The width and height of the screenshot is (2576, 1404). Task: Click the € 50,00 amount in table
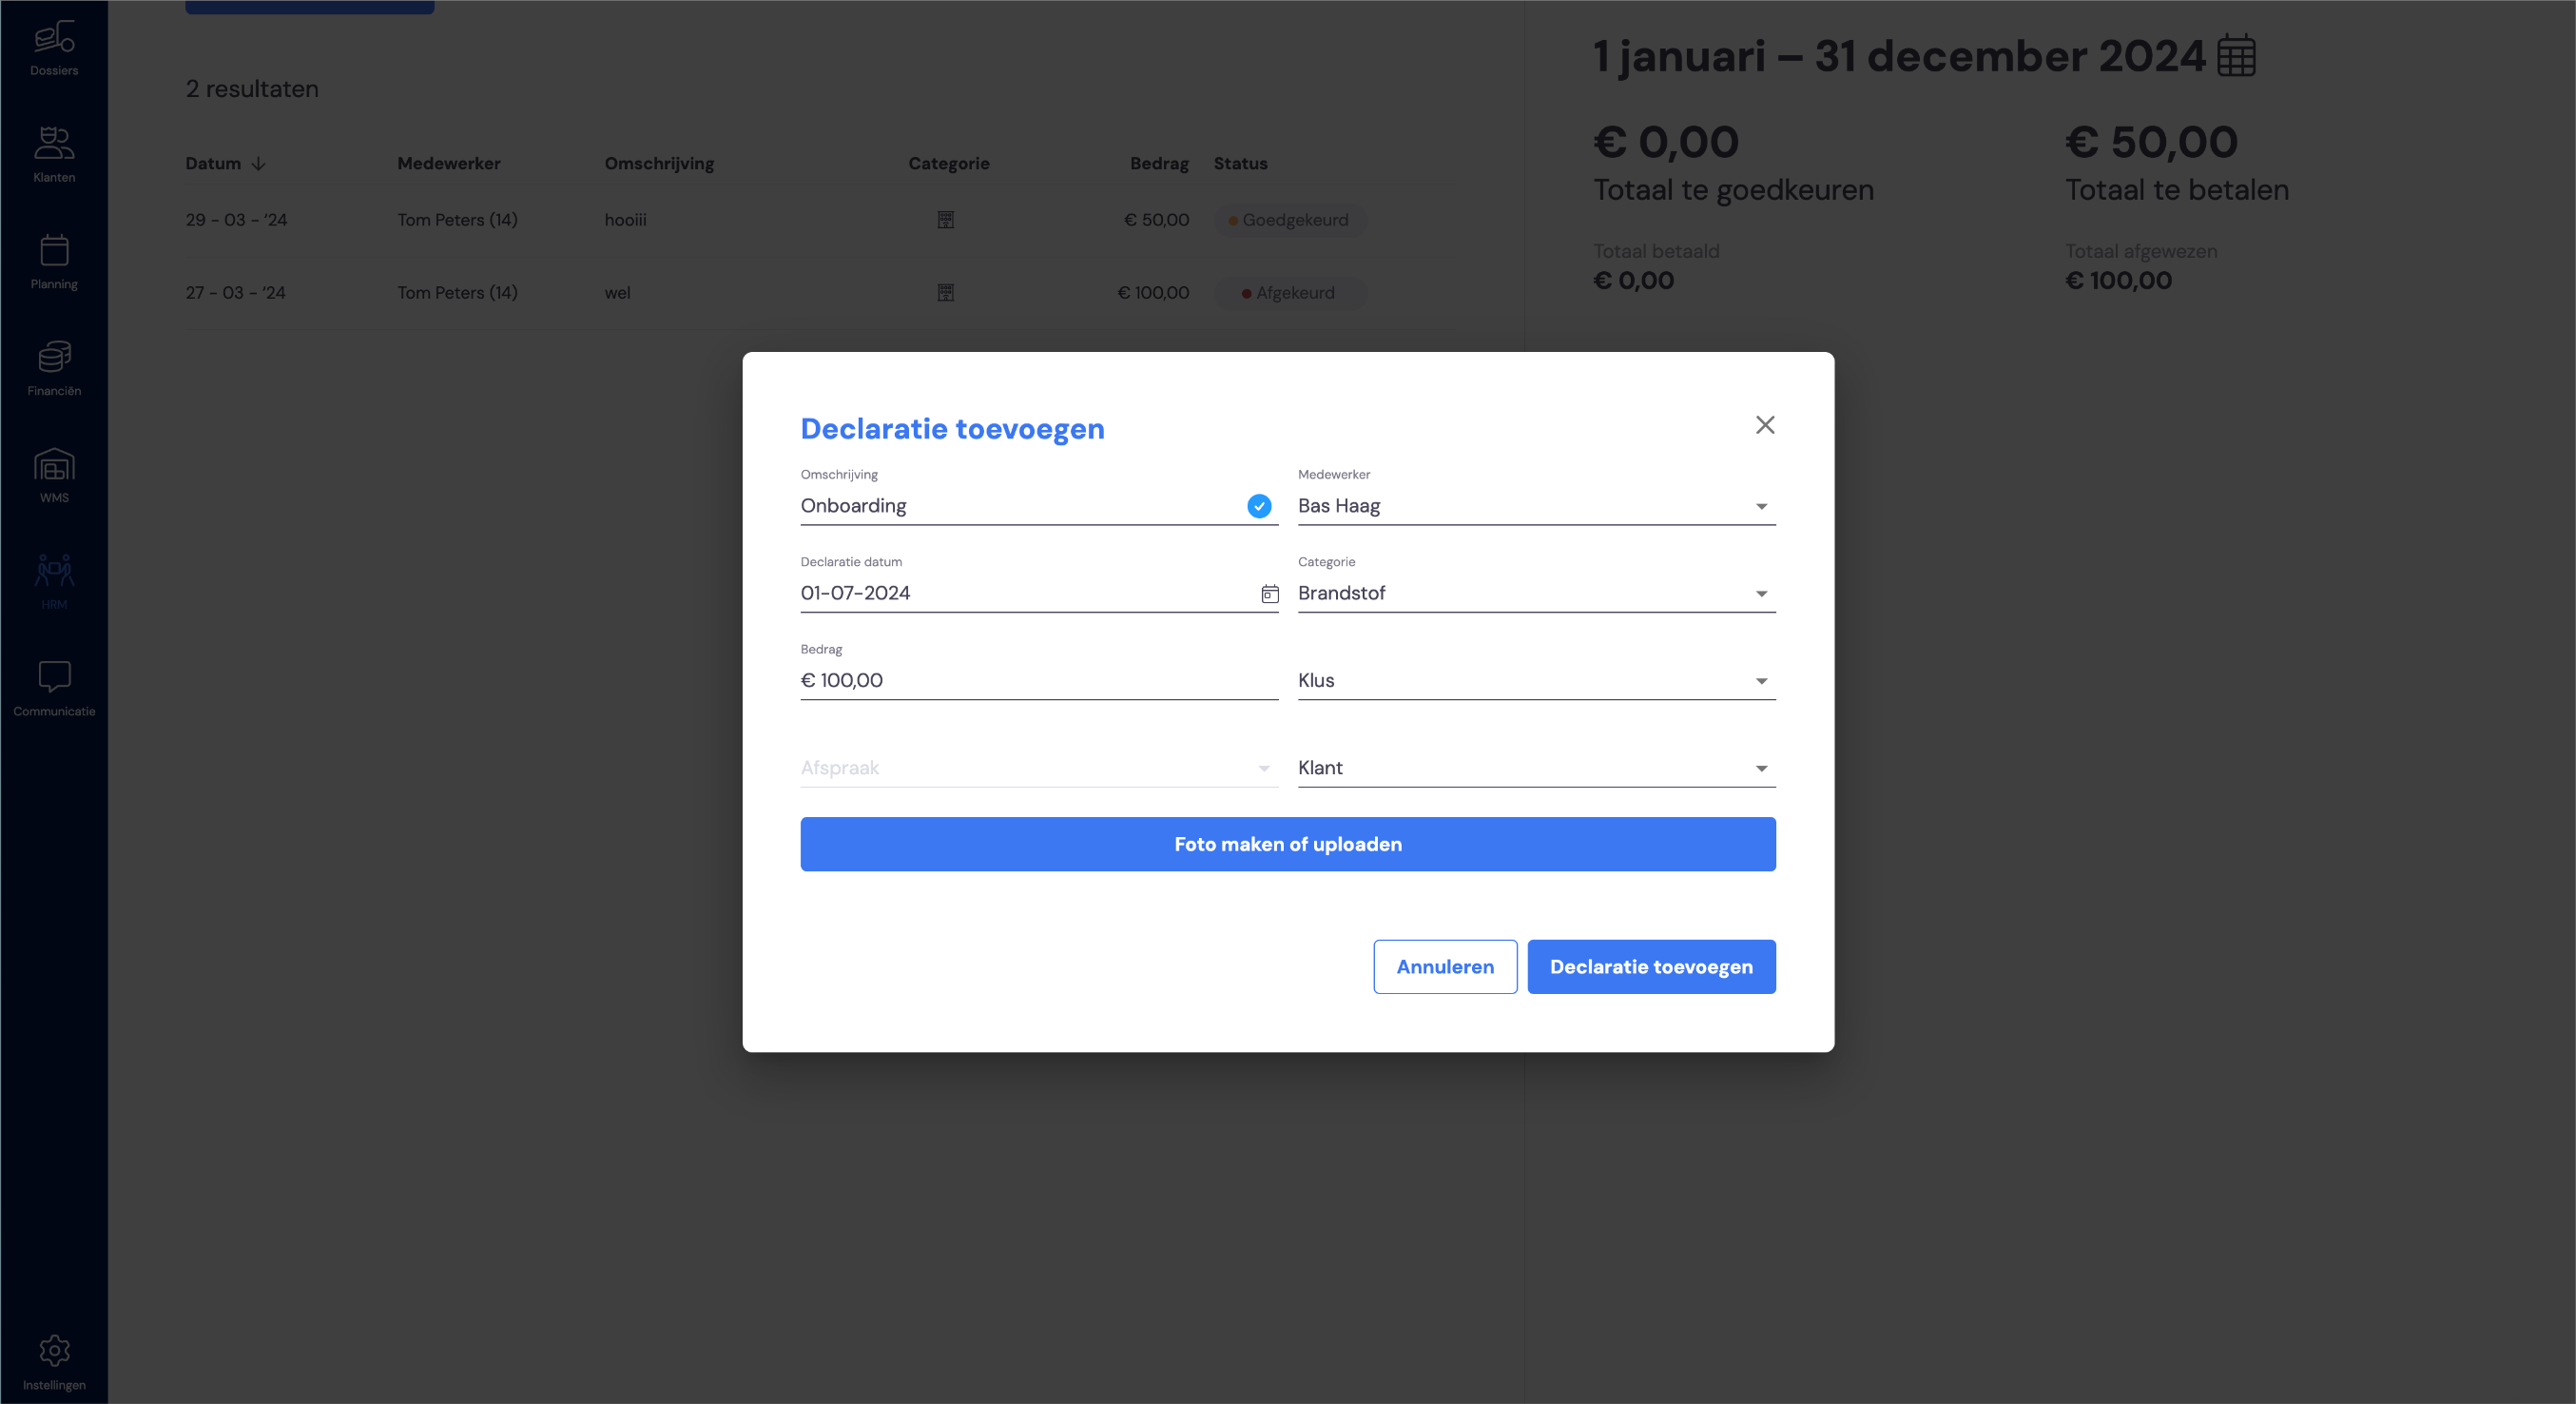pos(1156,220)
